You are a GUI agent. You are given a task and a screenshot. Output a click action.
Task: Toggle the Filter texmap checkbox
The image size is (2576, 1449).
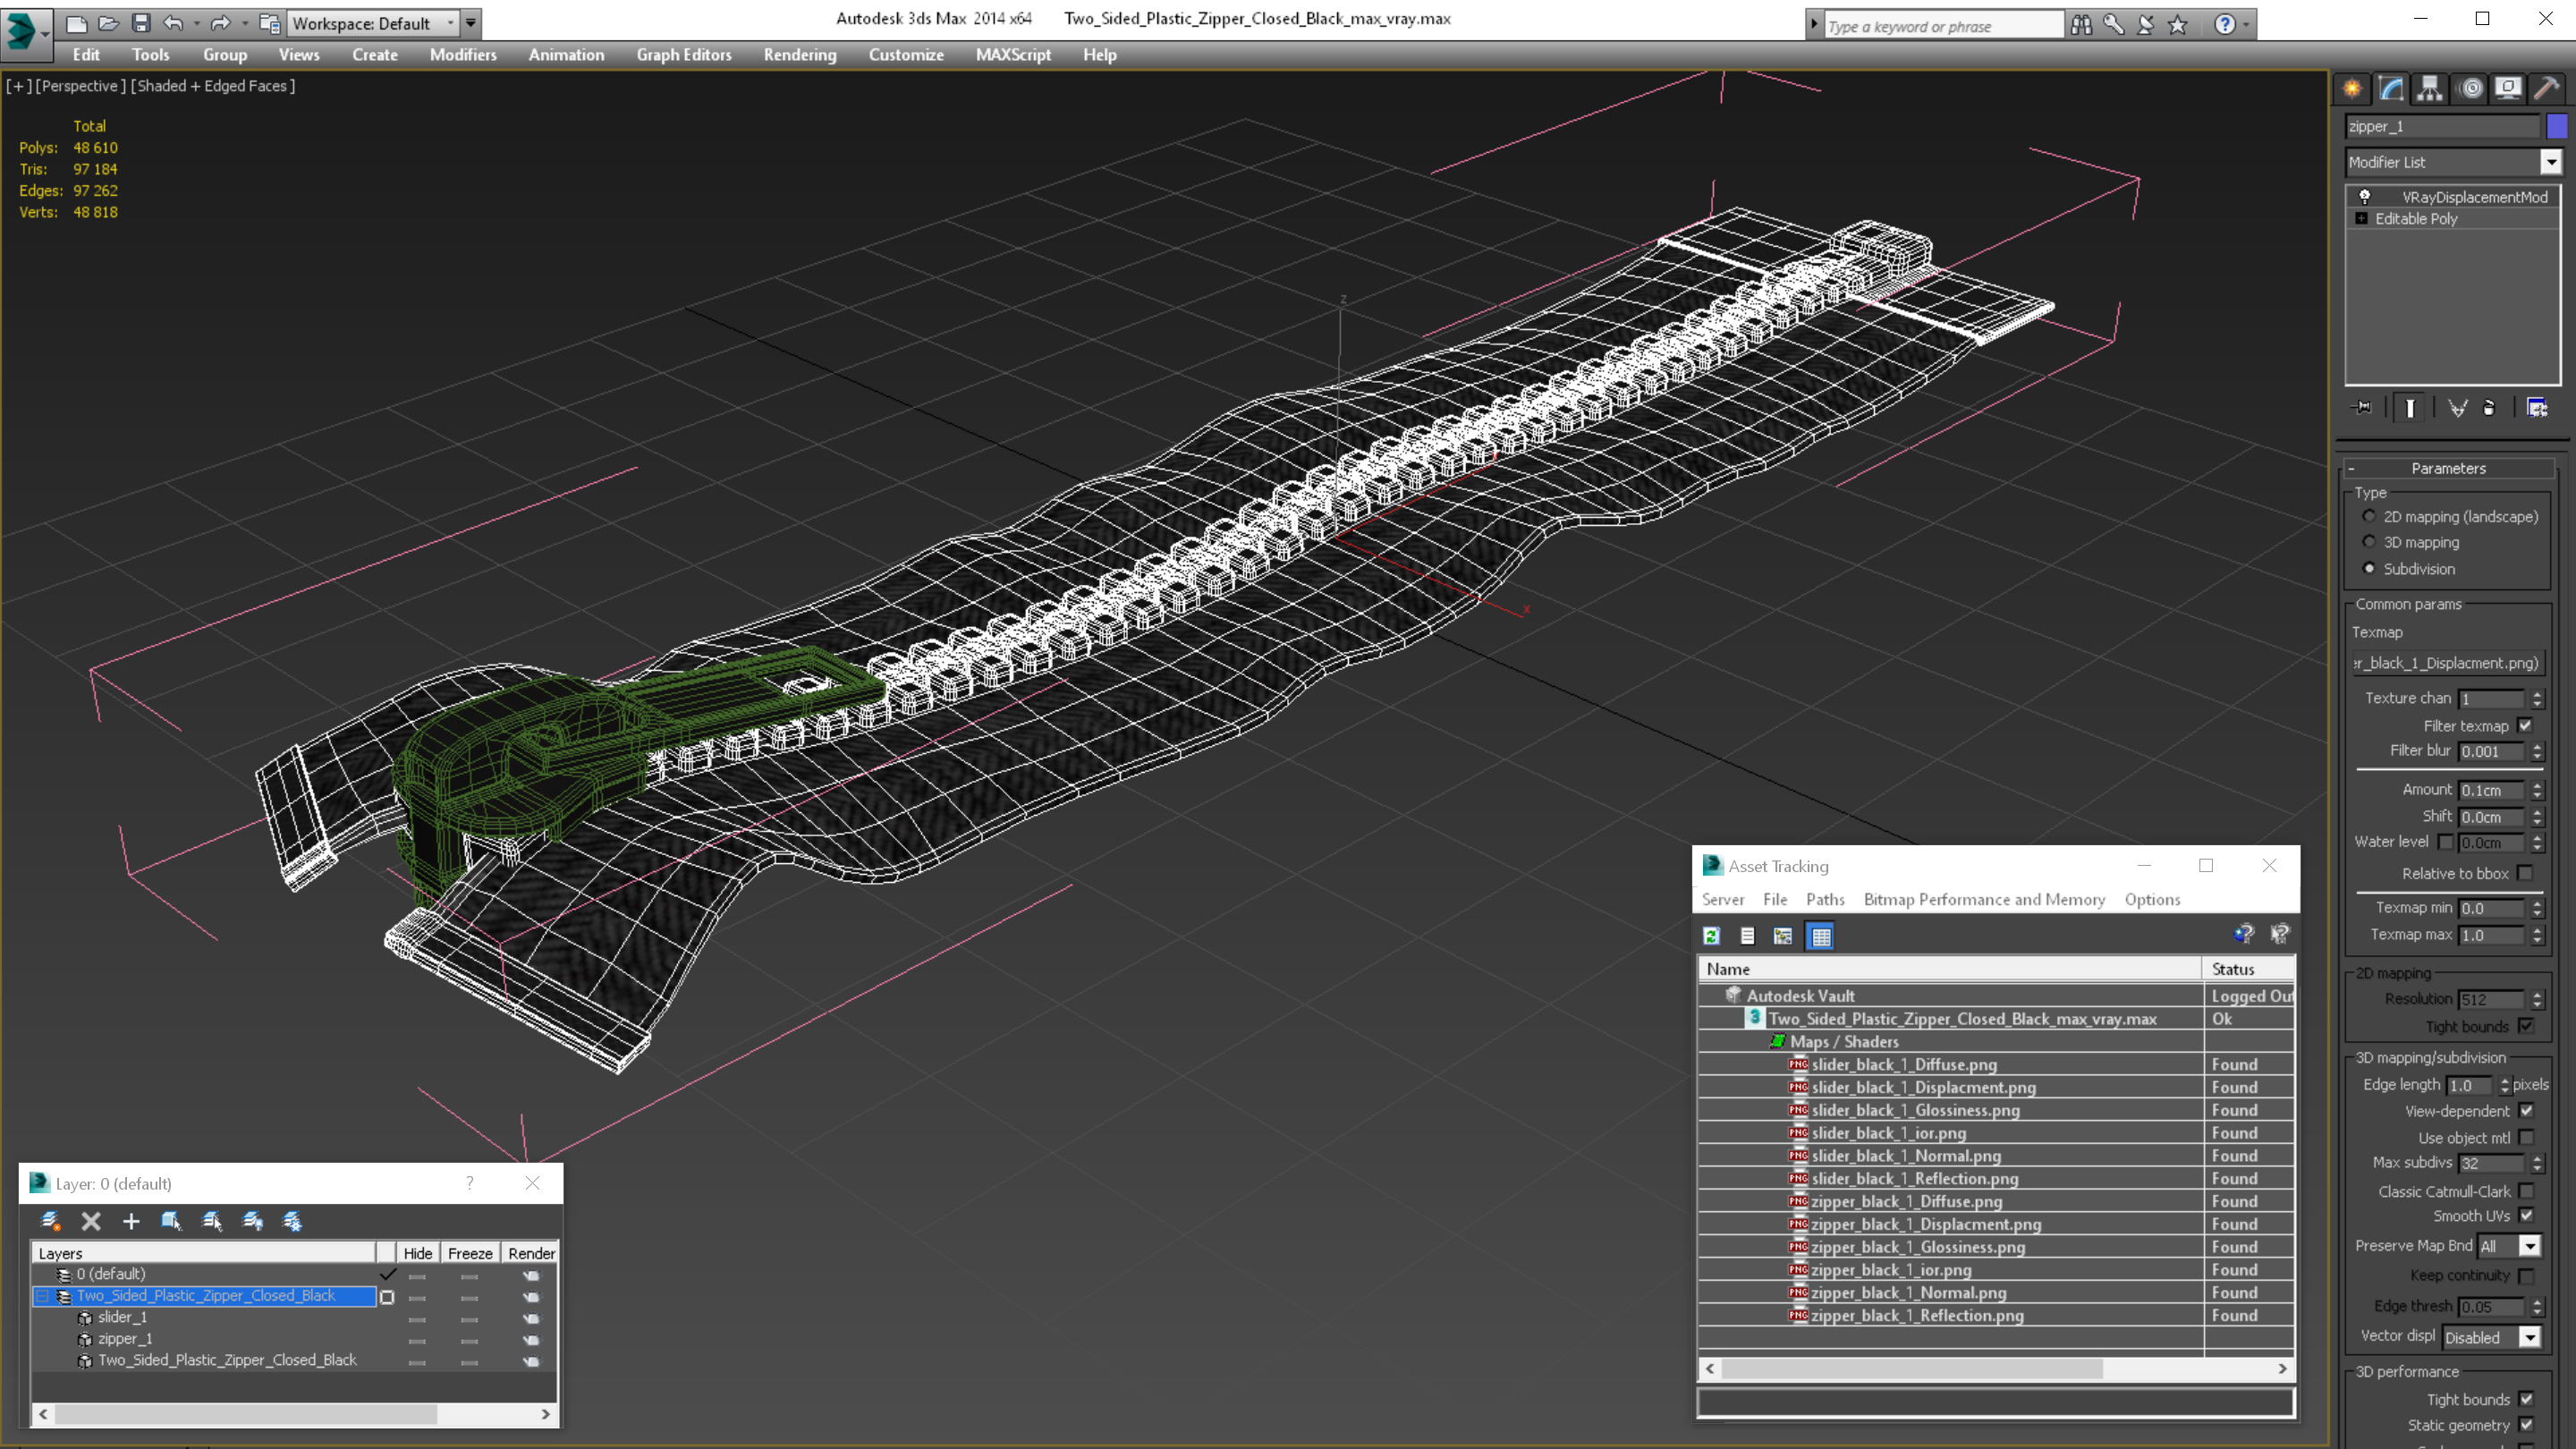click(2525, 725)
